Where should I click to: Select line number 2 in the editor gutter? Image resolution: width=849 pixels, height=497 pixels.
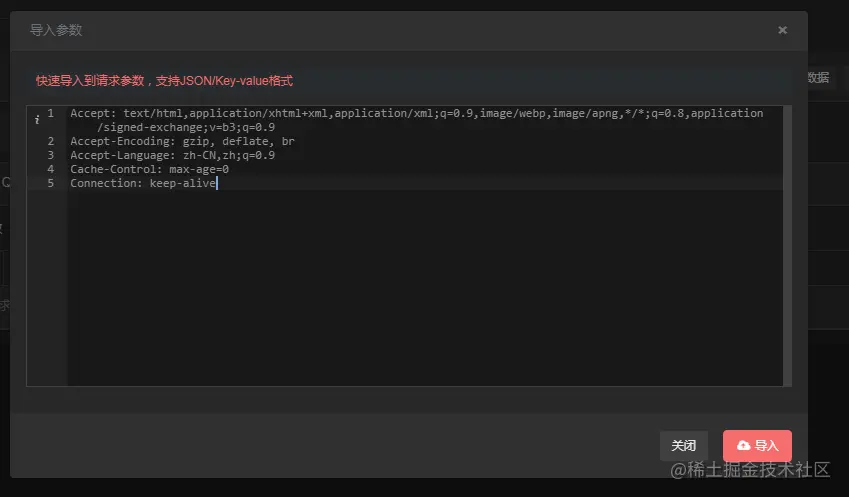tap(50, 141)
